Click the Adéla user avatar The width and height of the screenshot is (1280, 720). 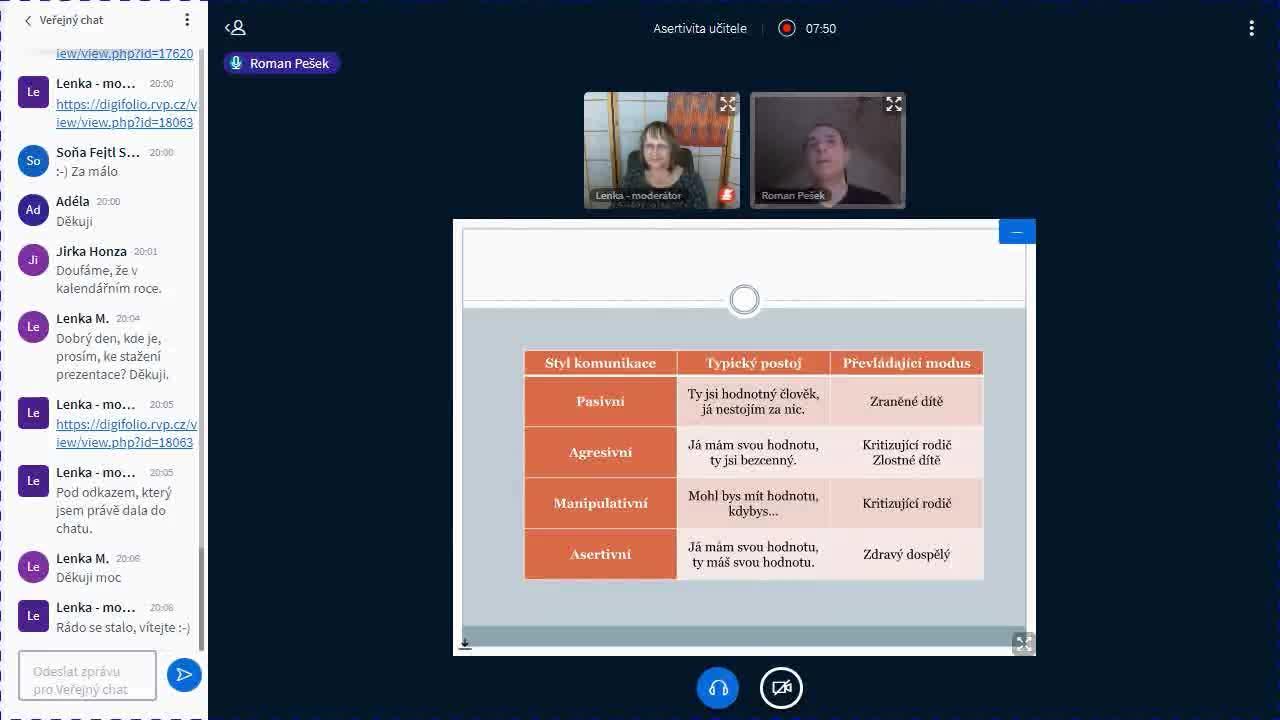[33, 210]
